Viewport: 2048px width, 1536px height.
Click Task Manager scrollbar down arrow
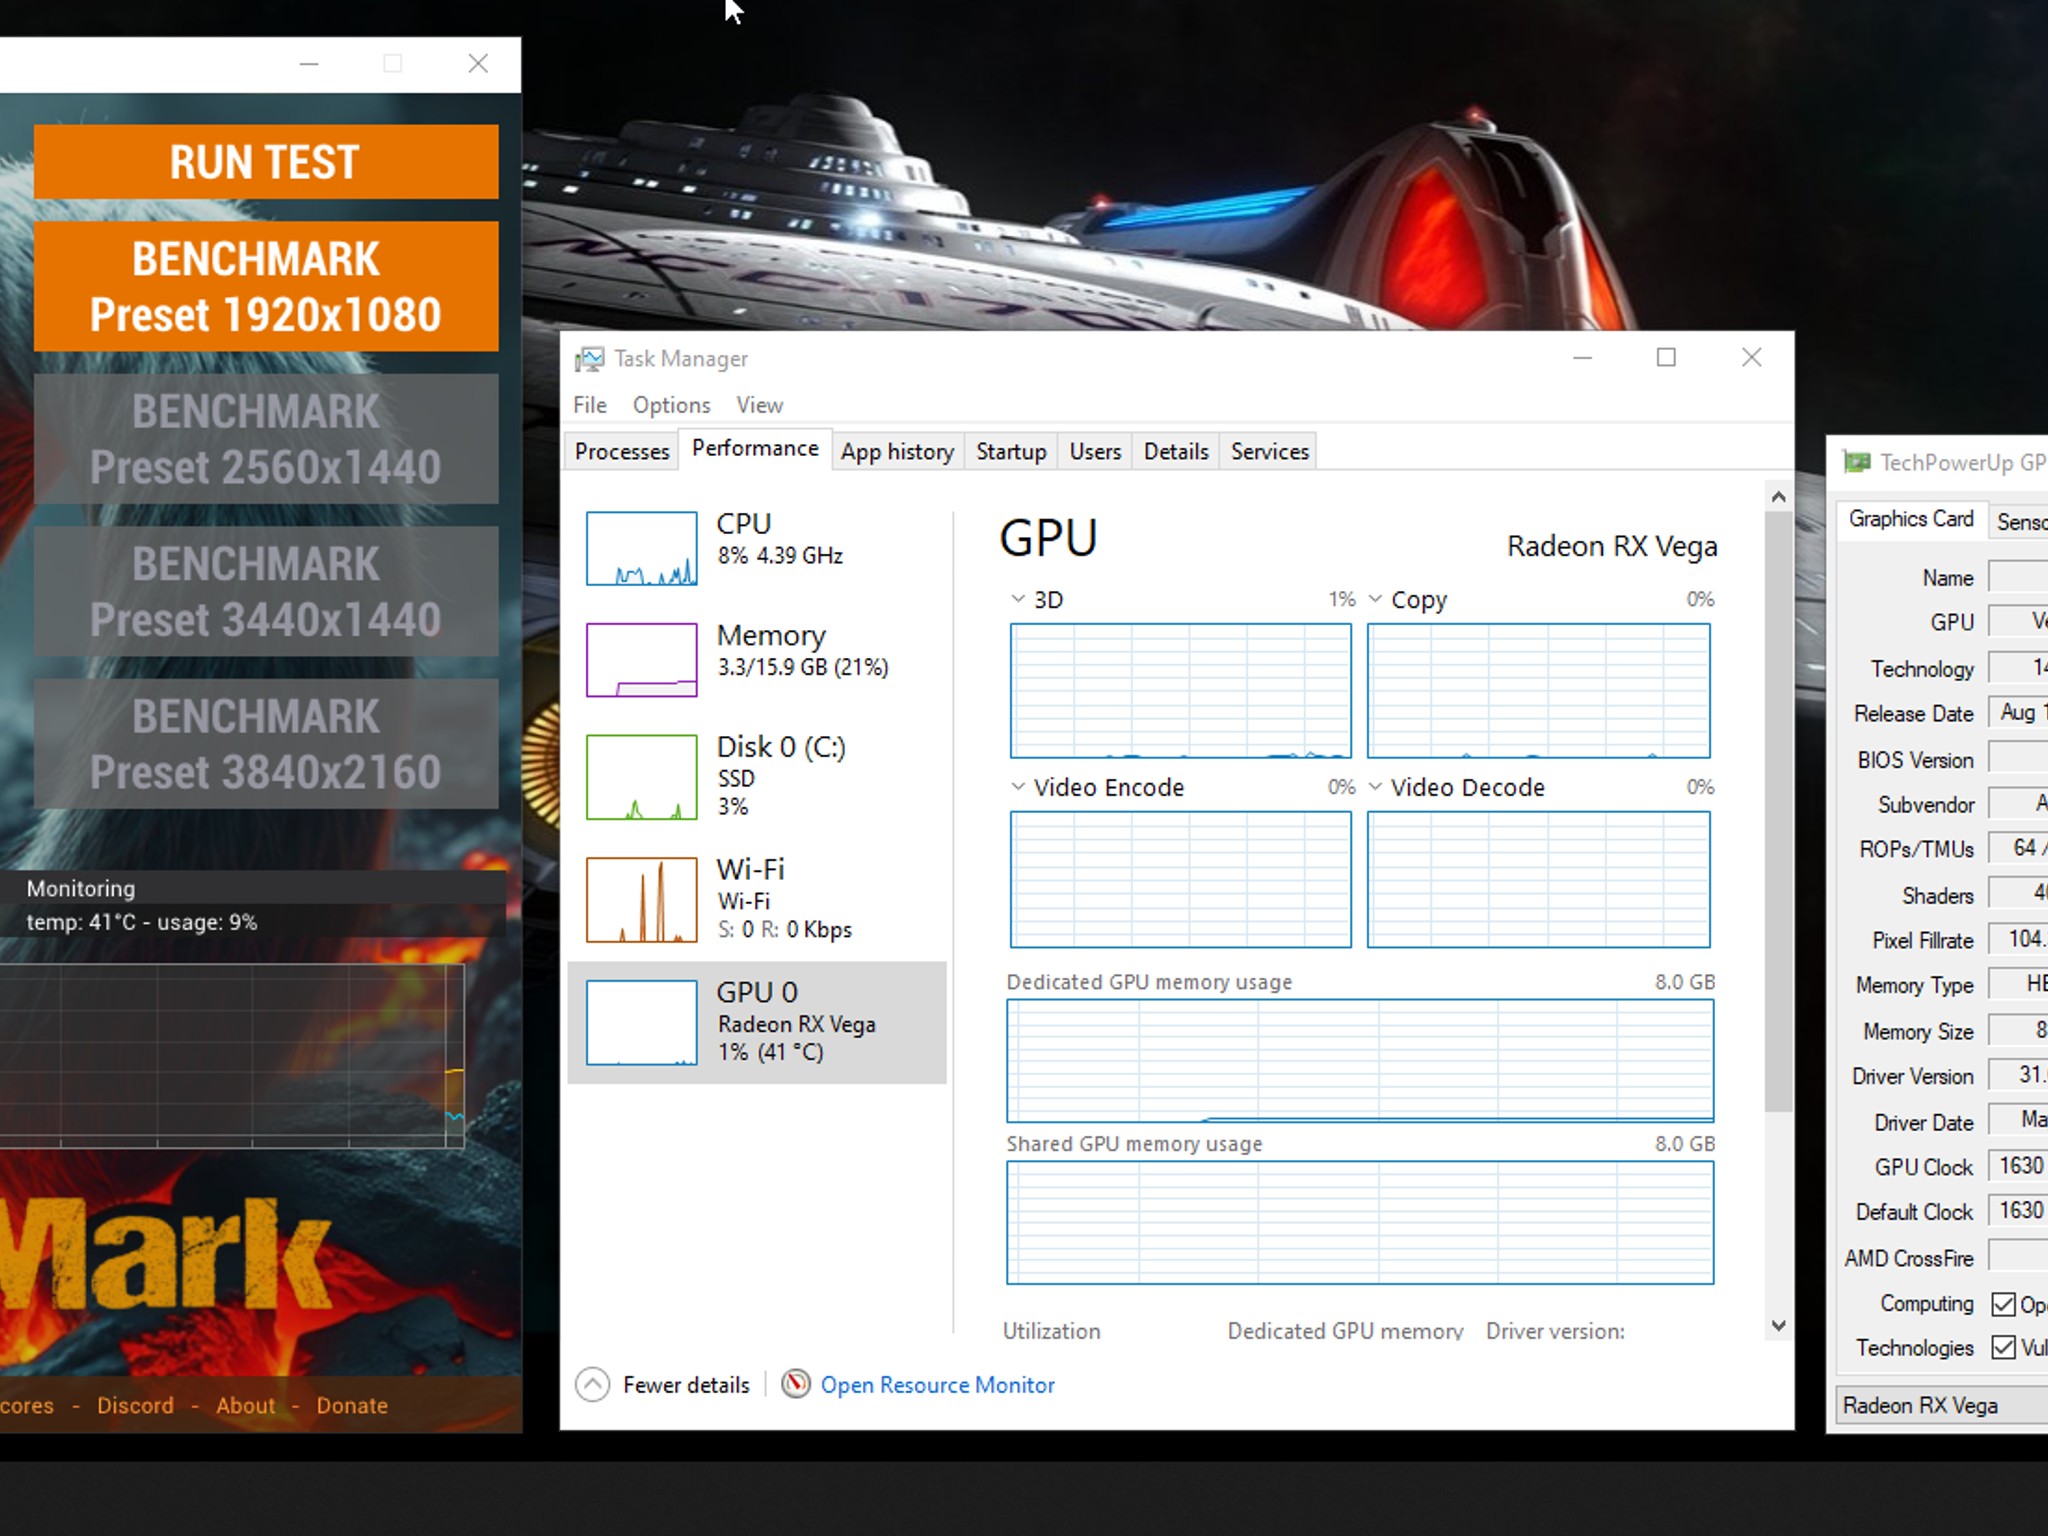coord(1778,1326)
